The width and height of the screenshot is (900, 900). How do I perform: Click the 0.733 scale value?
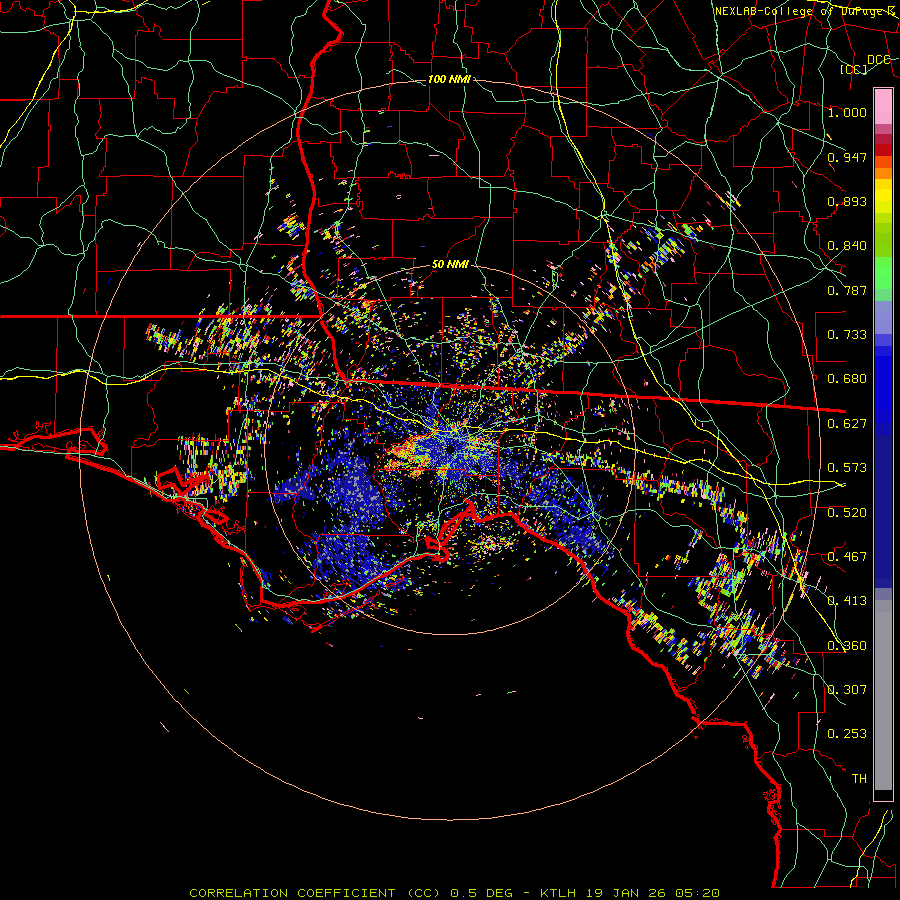click(847, 334)
